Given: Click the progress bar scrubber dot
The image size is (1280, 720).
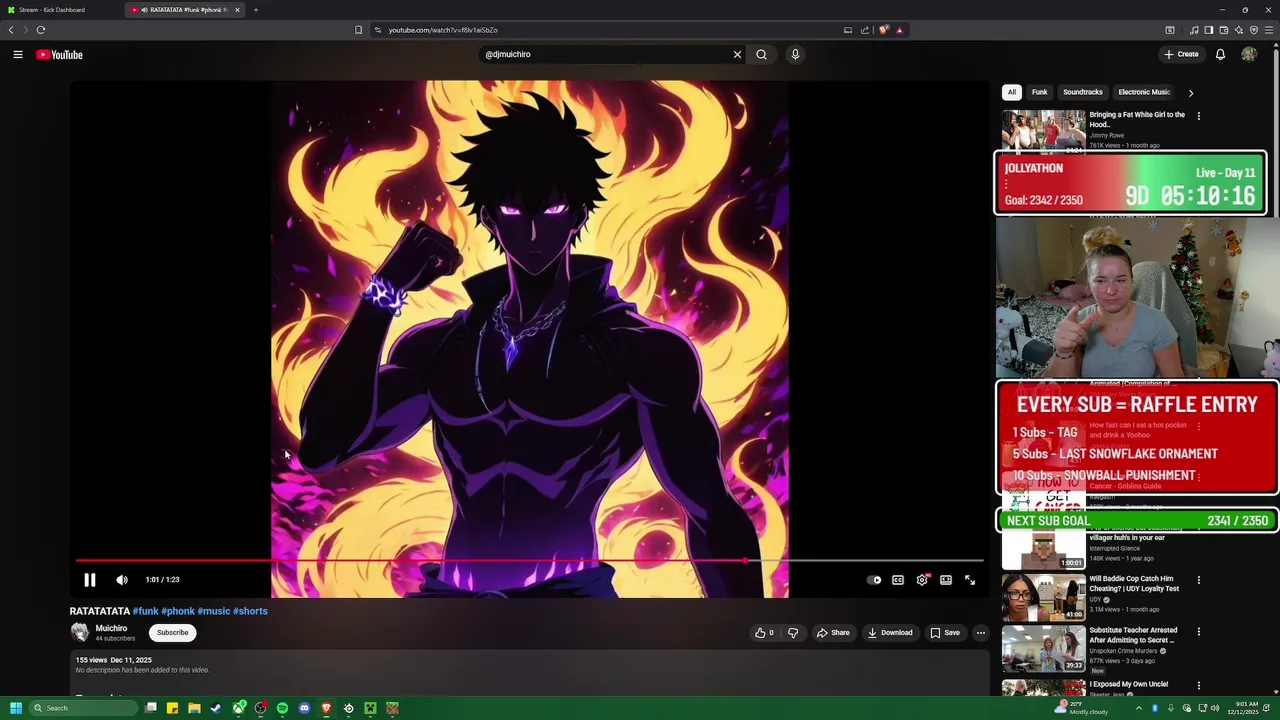Looking at the screenshot, I should (745, 561).
